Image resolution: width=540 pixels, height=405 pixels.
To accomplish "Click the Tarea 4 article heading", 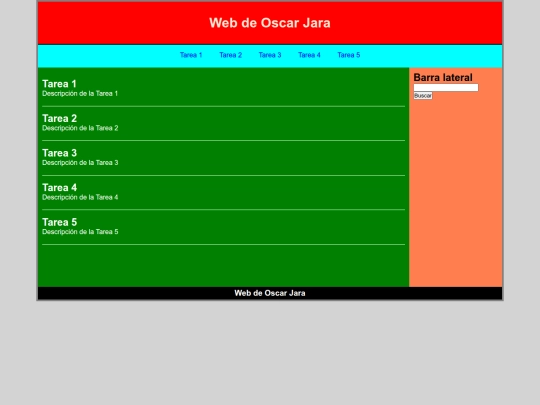I will [60, 188].
